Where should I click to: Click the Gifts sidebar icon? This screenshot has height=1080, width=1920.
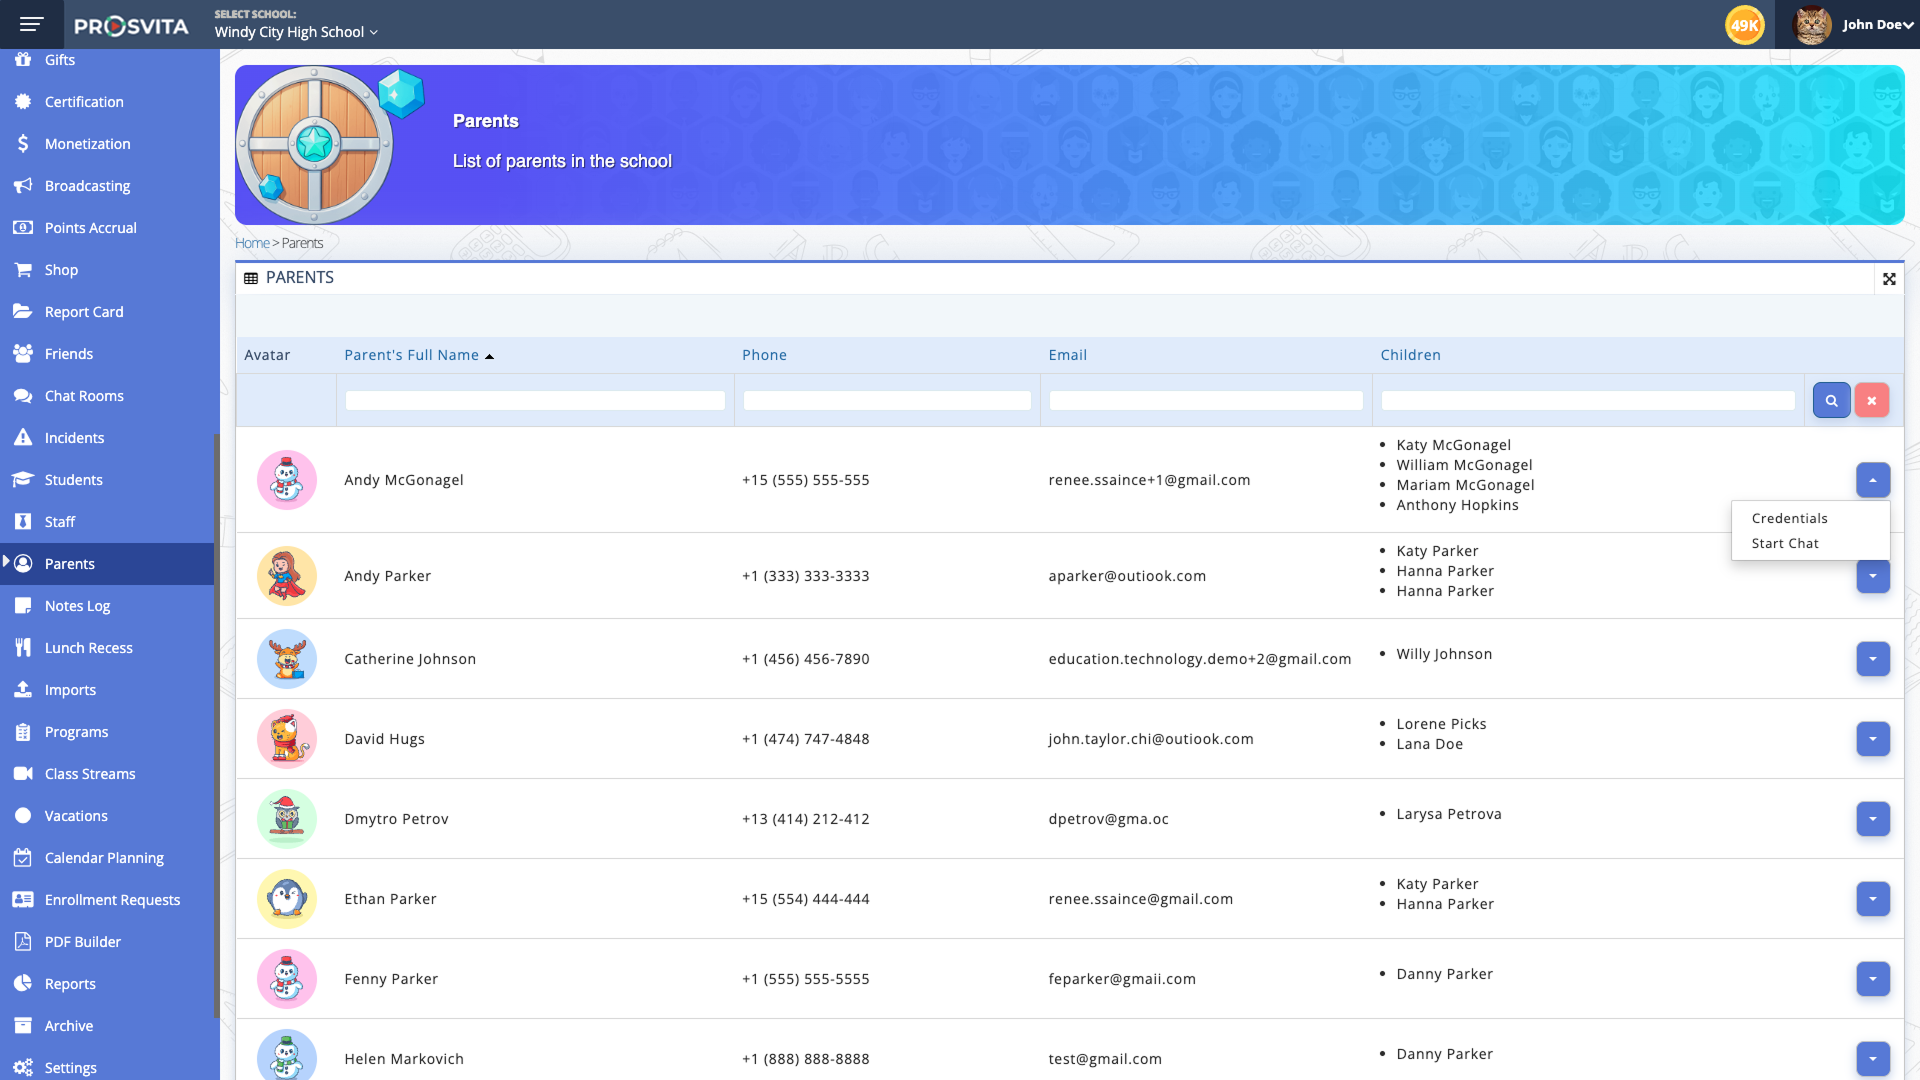tap(23, 60)
